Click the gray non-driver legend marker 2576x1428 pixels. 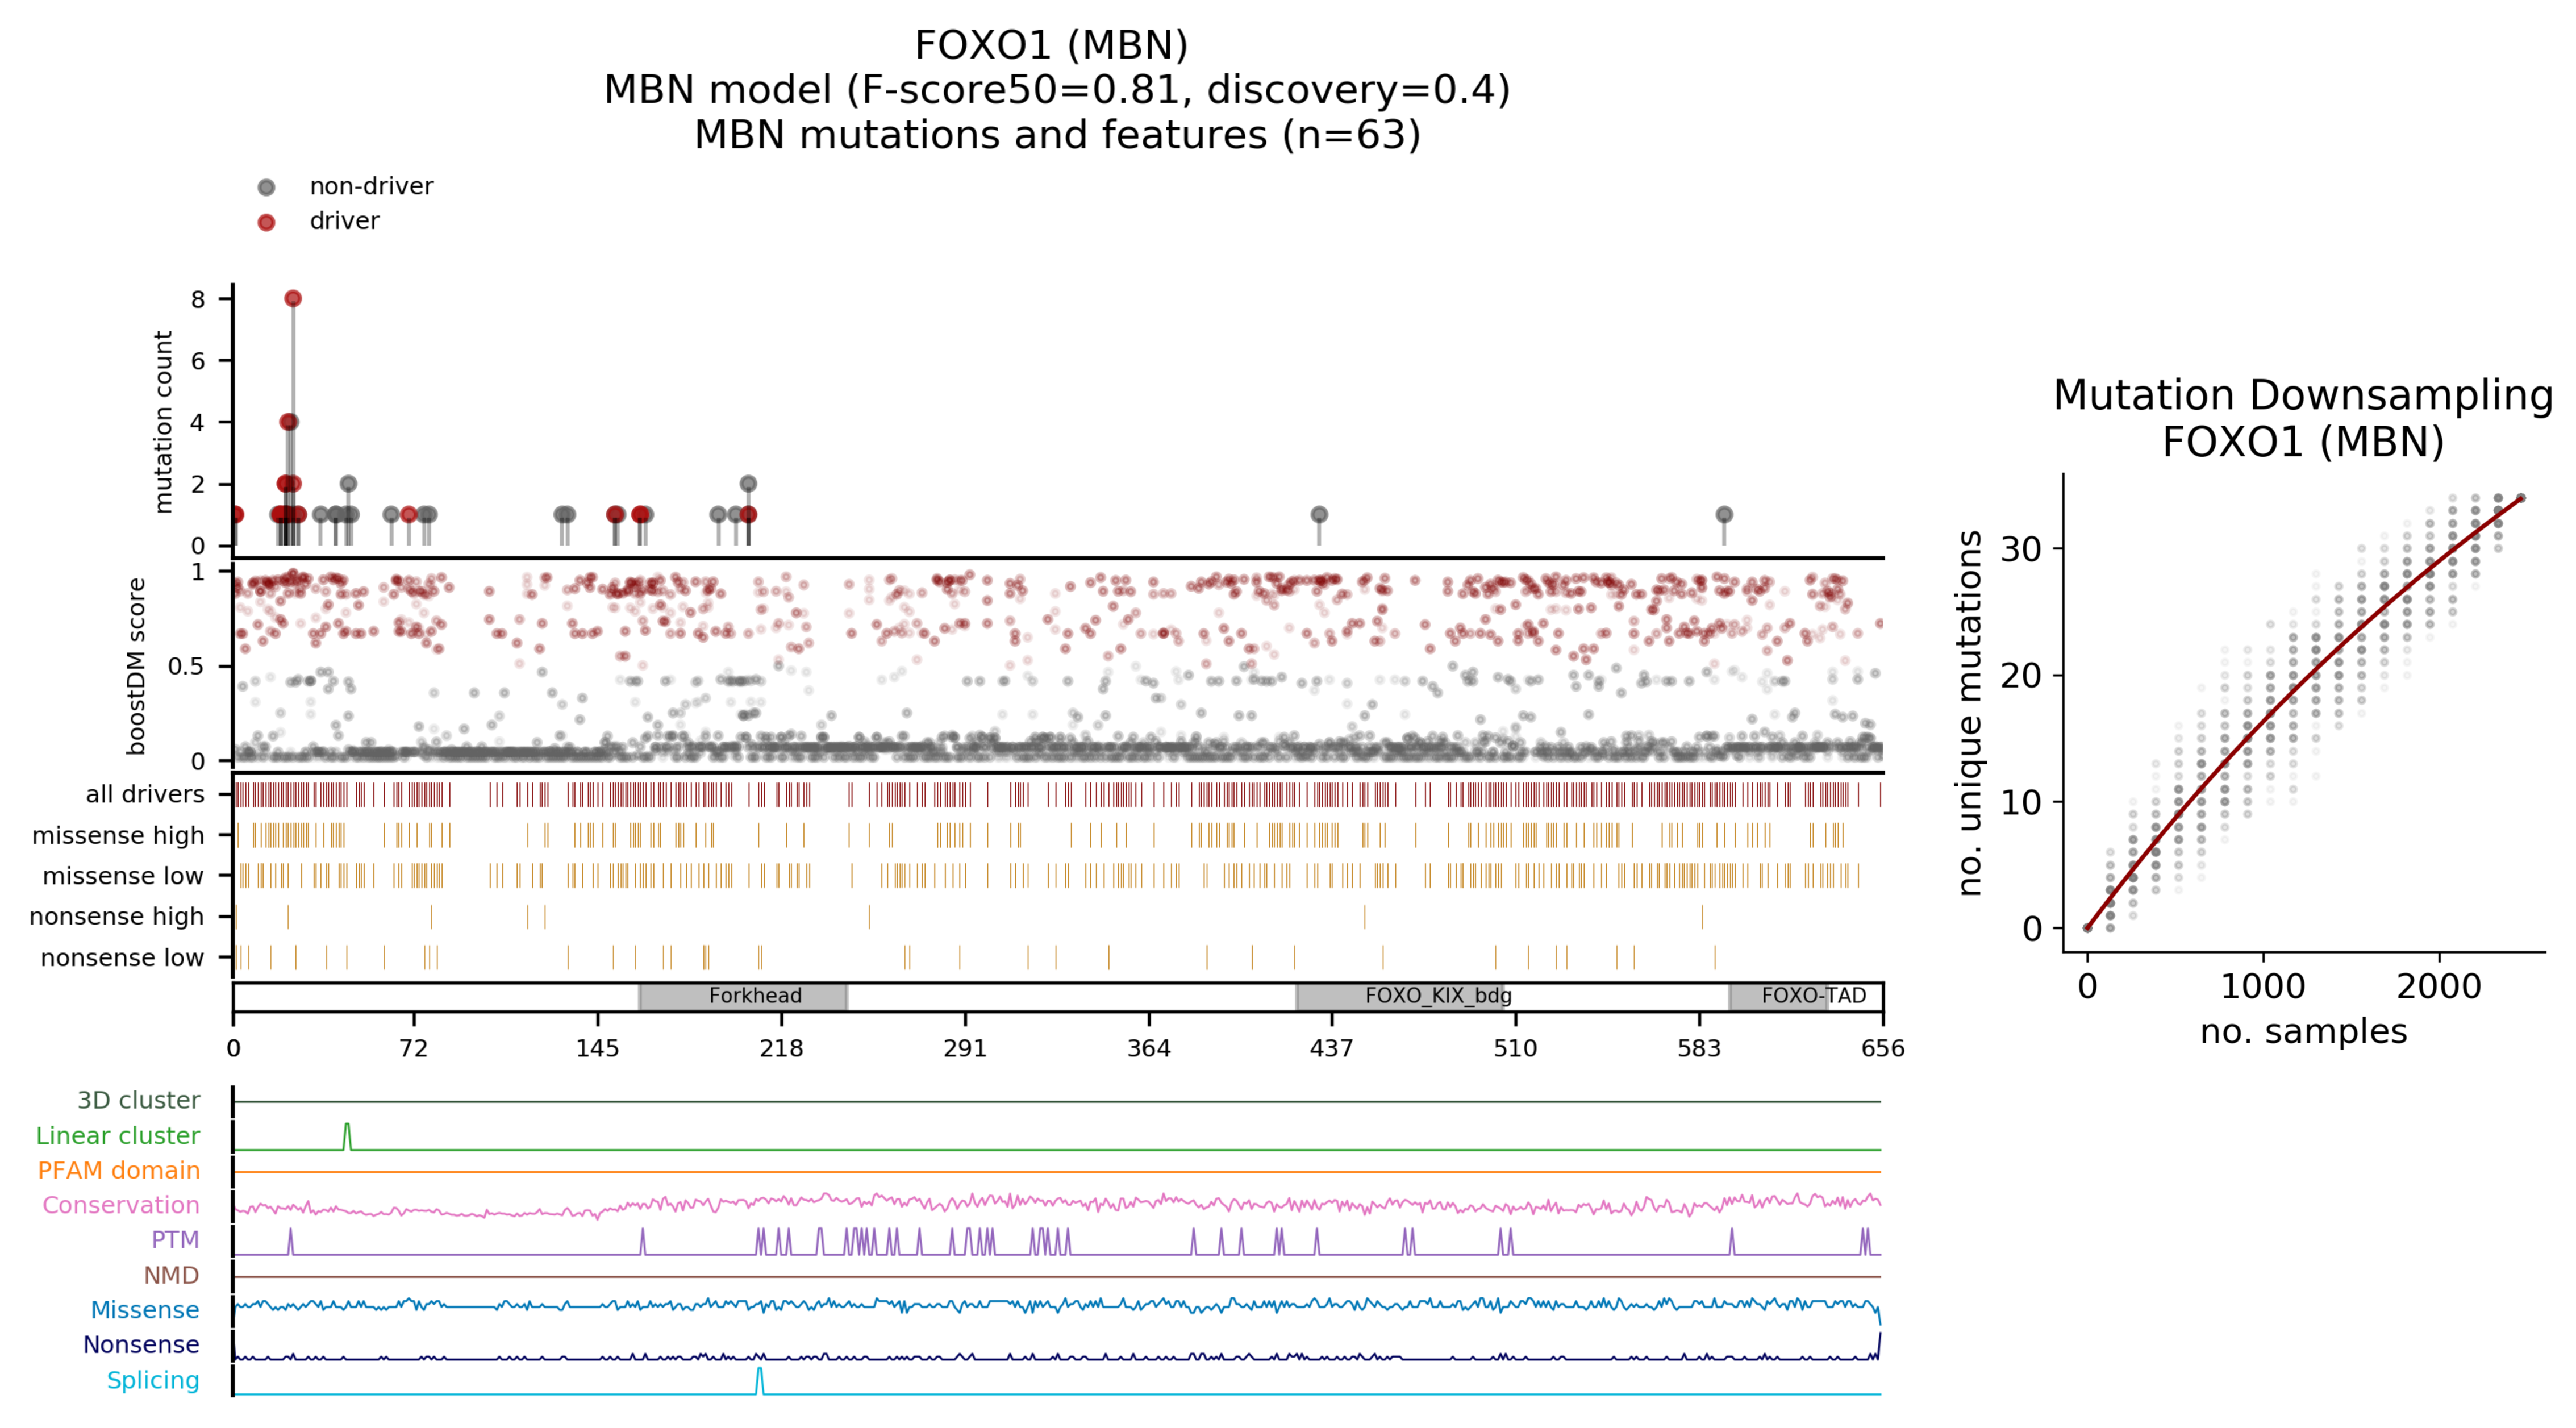point(266,187)
